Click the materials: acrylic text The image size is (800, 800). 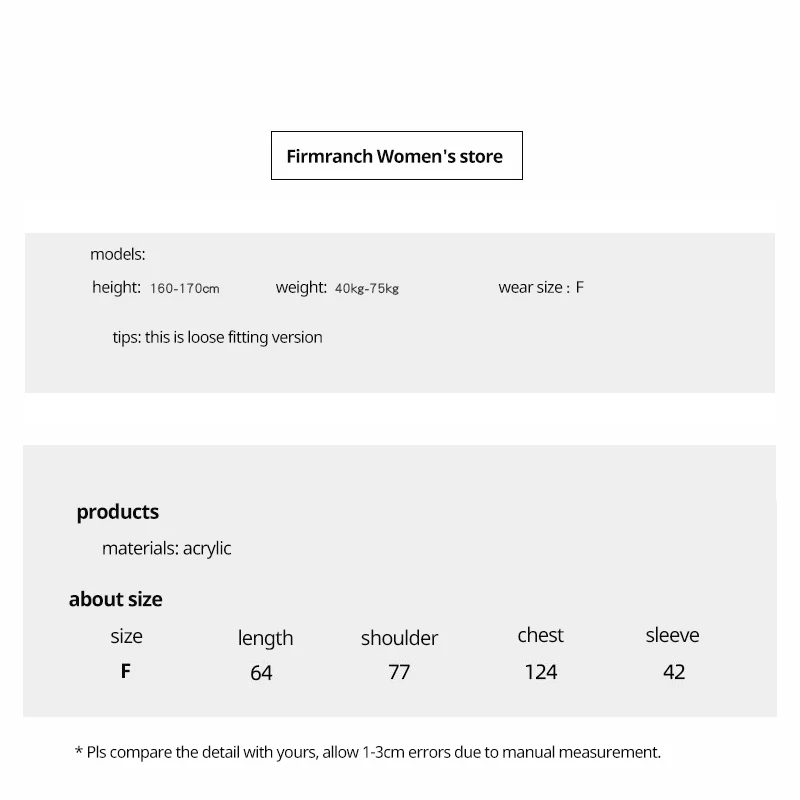[x=166, y=548]
